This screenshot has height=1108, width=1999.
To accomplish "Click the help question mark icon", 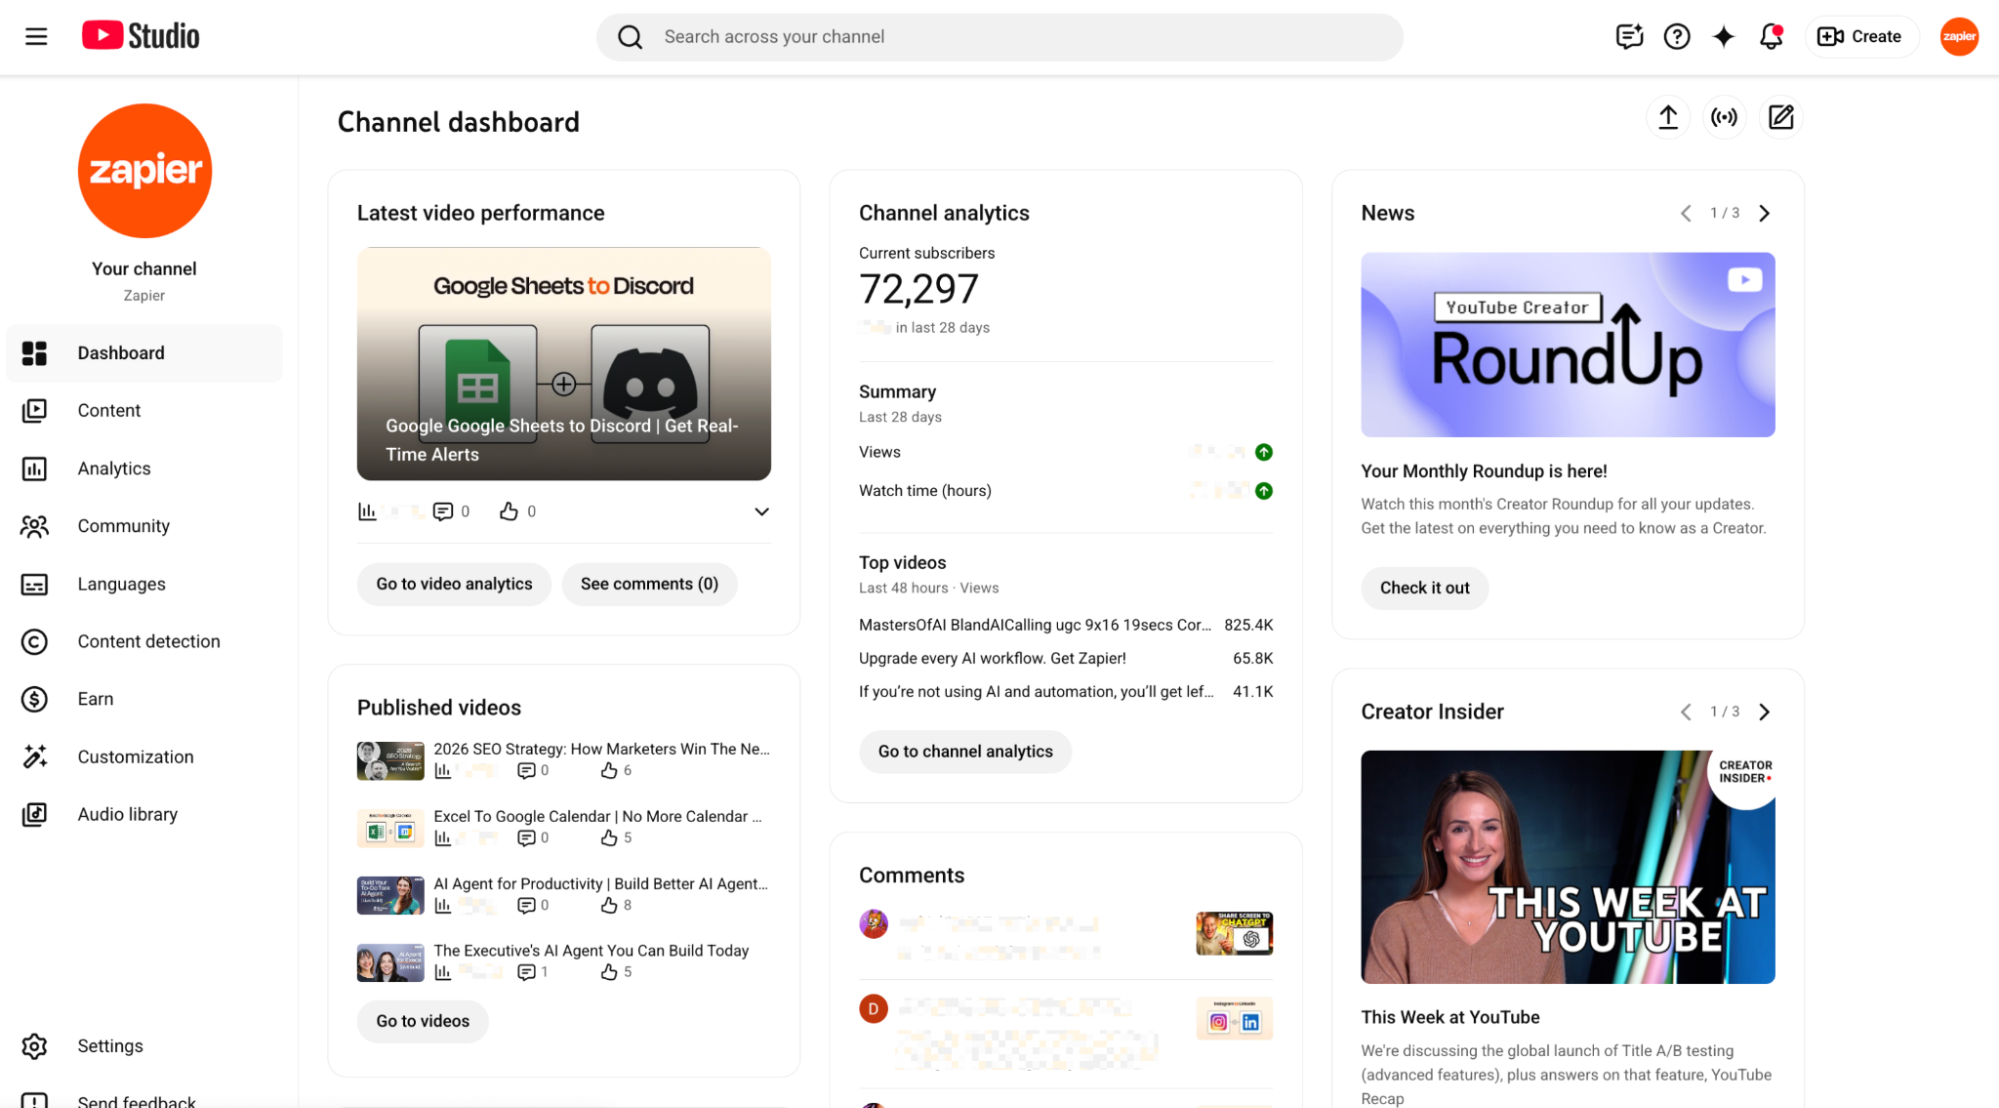I will (x=1677, y=36).
